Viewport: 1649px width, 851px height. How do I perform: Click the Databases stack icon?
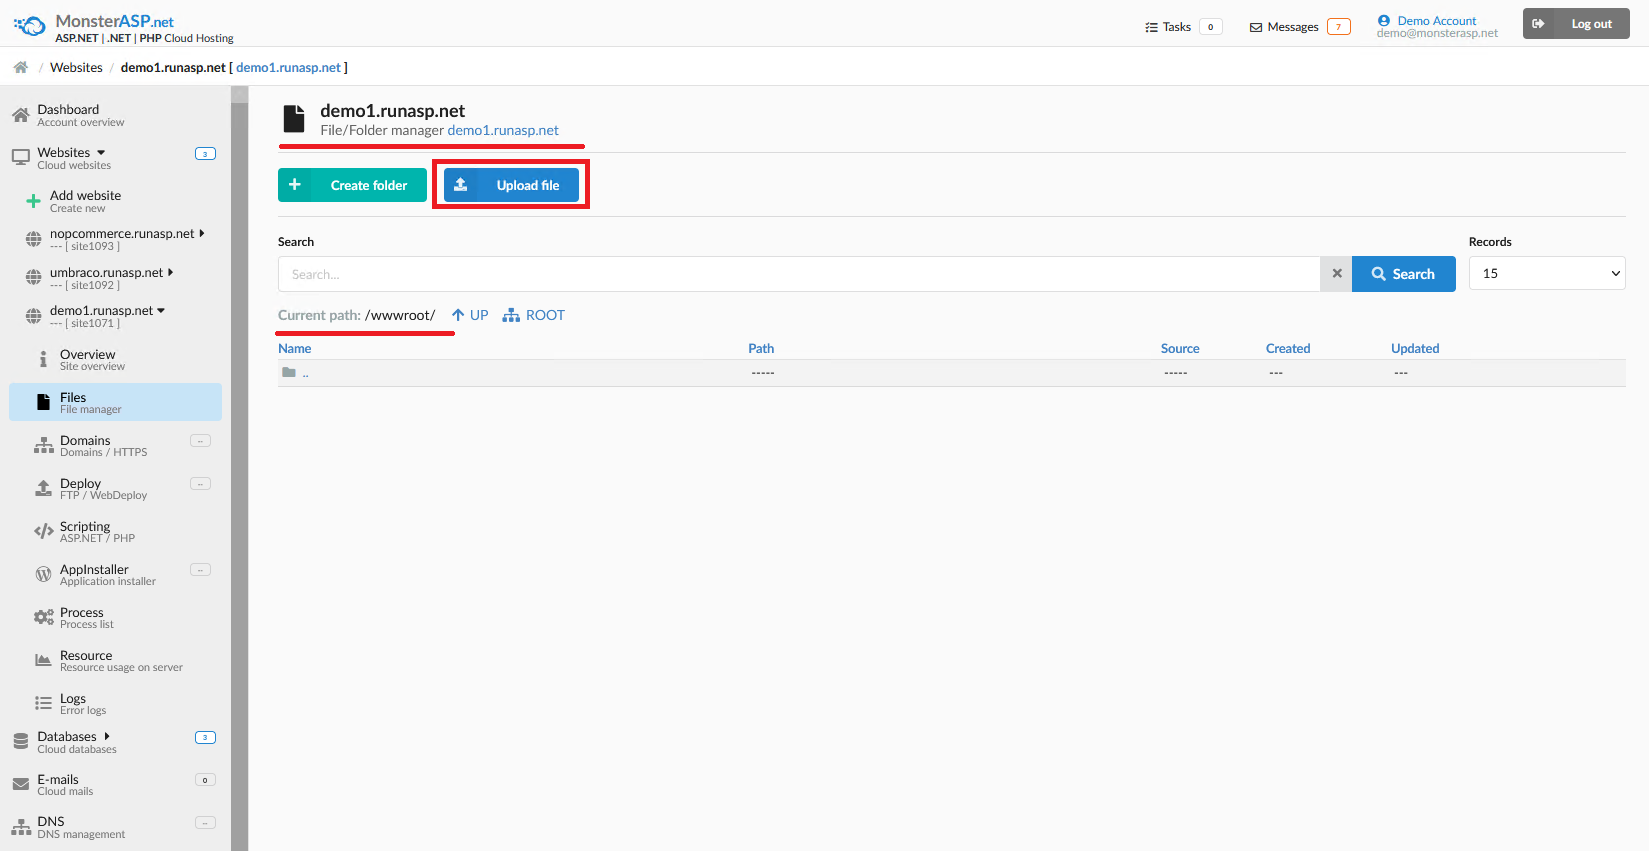[20, 742]
